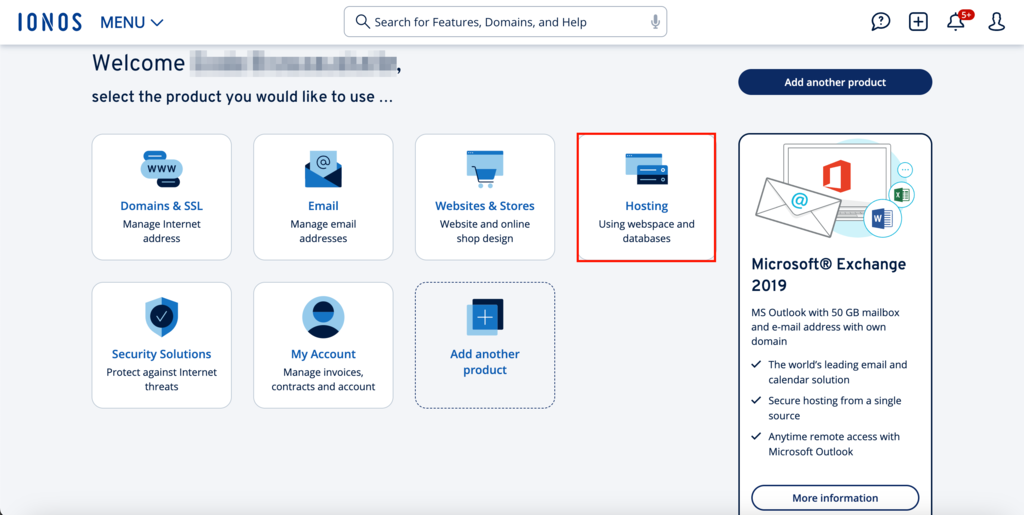Click the Microsoft Exchange 2019 heading
The height and width of the screenshot is (515, 1024).
tap(829, 274)
